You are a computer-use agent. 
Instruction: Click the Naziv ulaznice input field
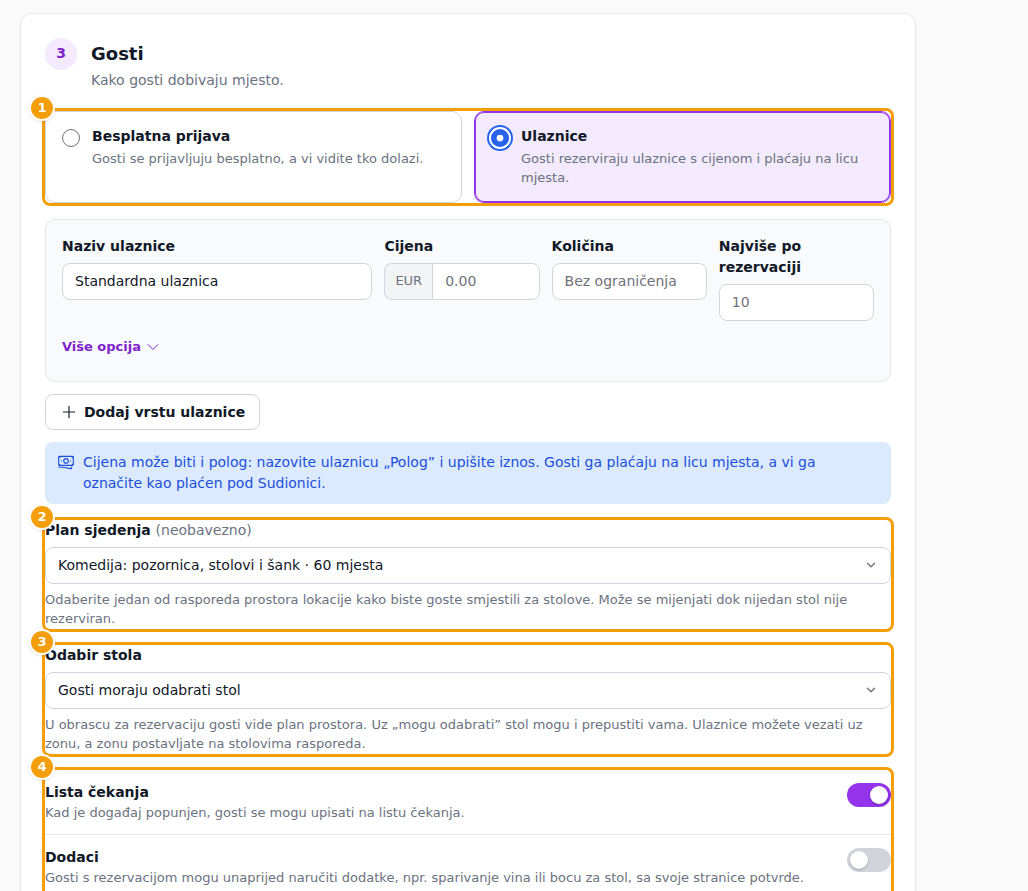217,282
